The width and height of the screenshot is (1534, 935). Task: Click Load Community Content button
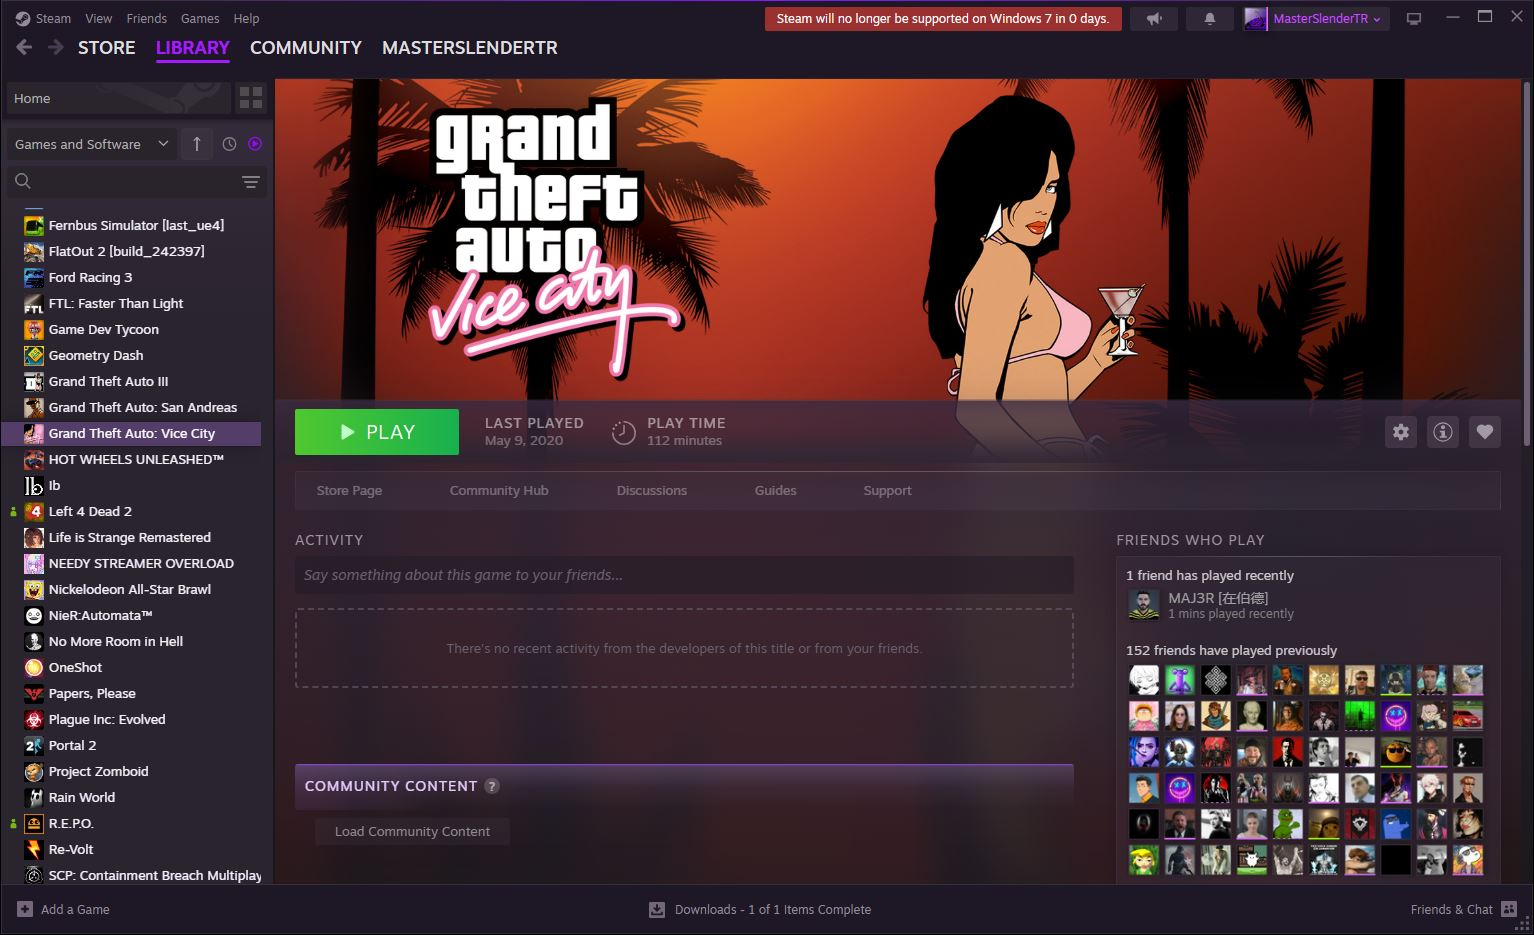(x=412, y=831)
